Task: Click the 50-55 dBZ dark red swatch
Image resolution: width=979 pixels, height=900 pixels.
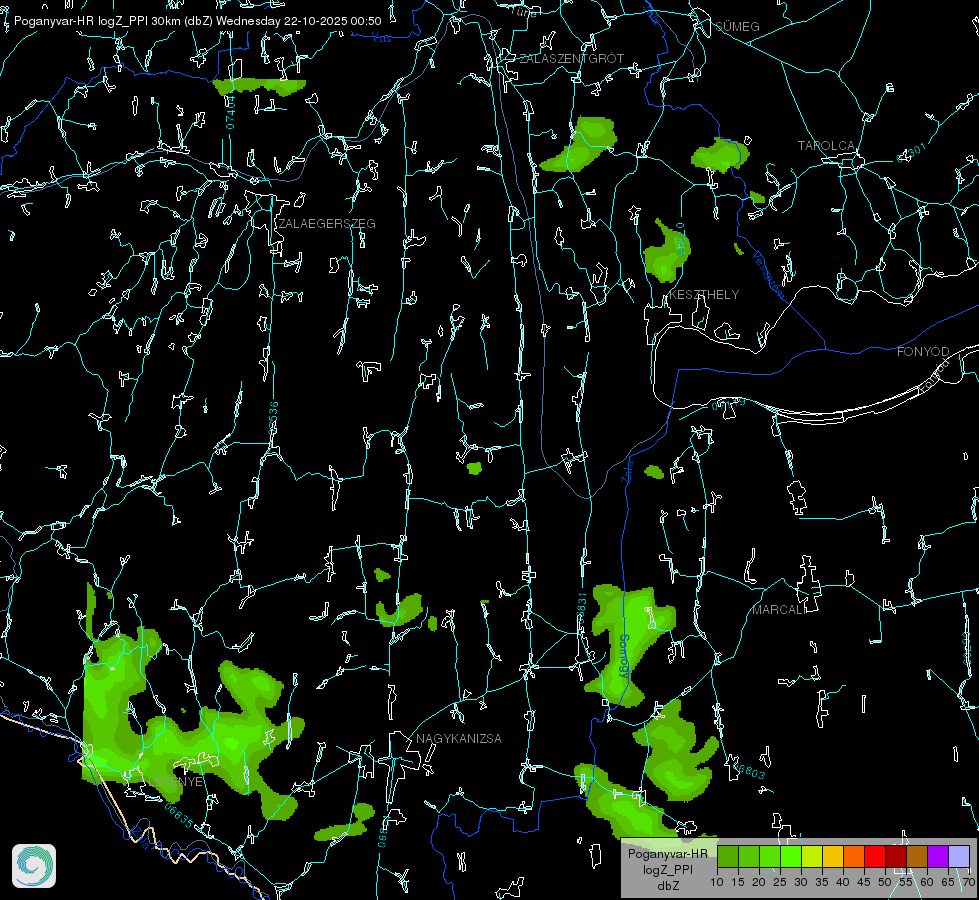Action: (896, 856)
